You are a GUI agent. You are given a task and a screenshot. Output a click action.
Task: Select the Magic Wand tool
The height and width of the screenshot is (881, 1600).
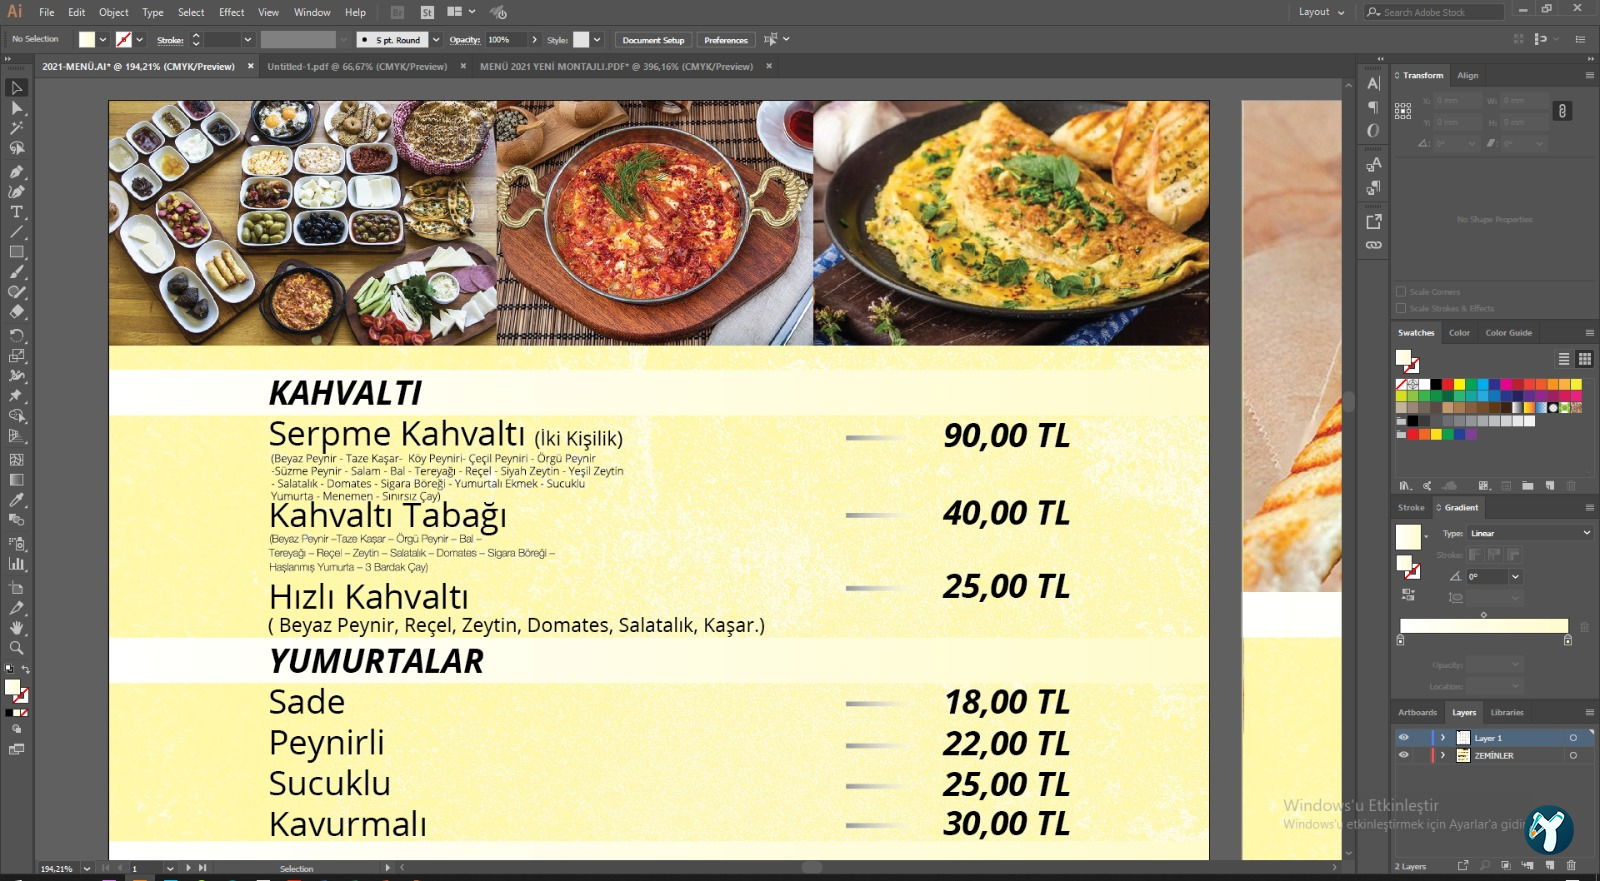click(16, 128)
